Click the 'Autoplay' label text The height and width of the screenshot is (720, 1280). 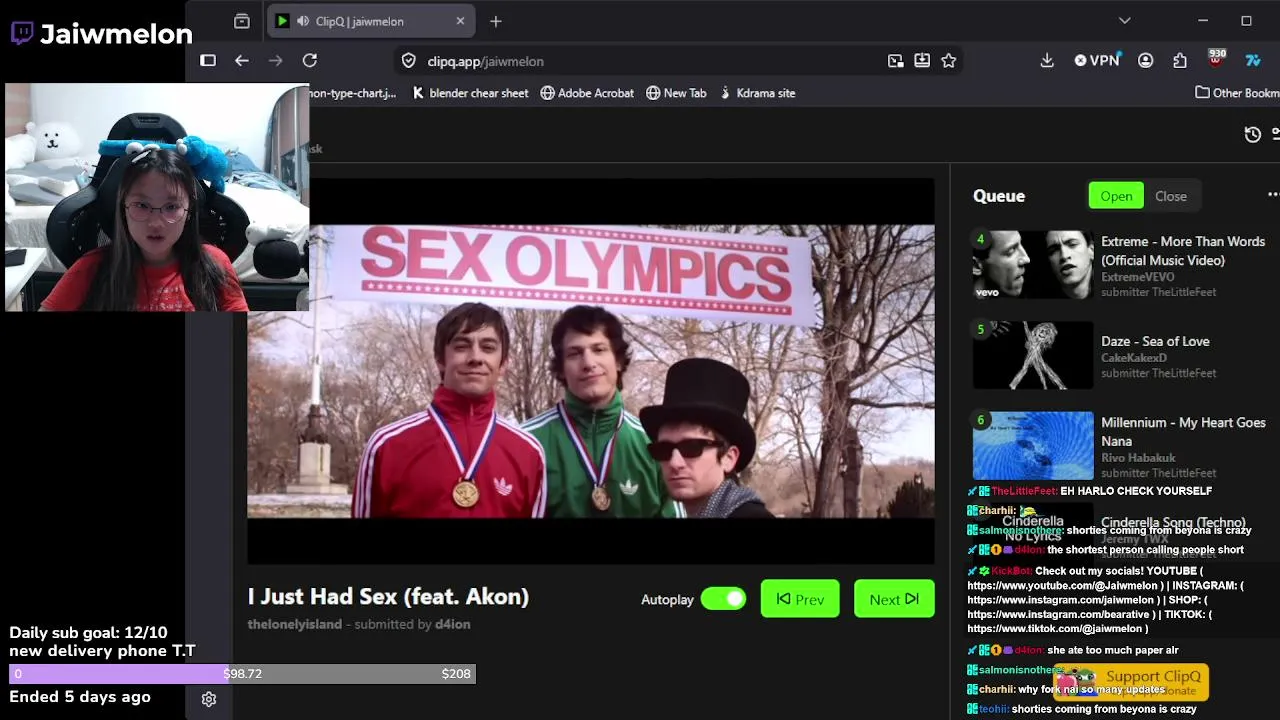tap(667, 599)
